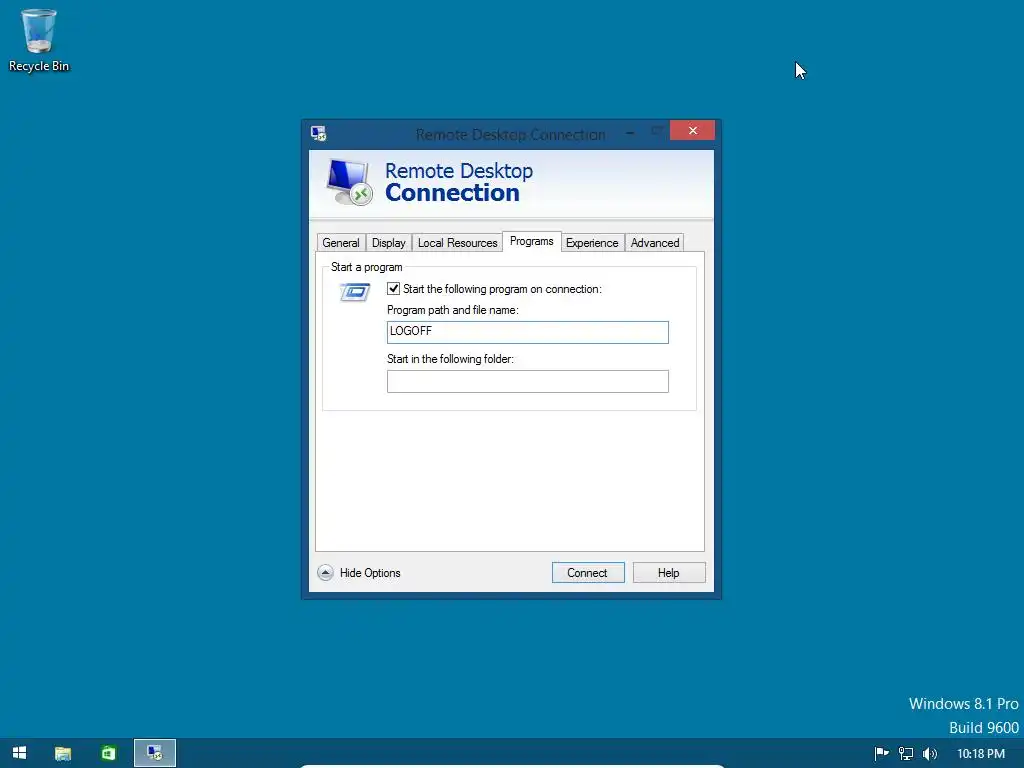Open File Explorer from the taskbar

(63, 753)
